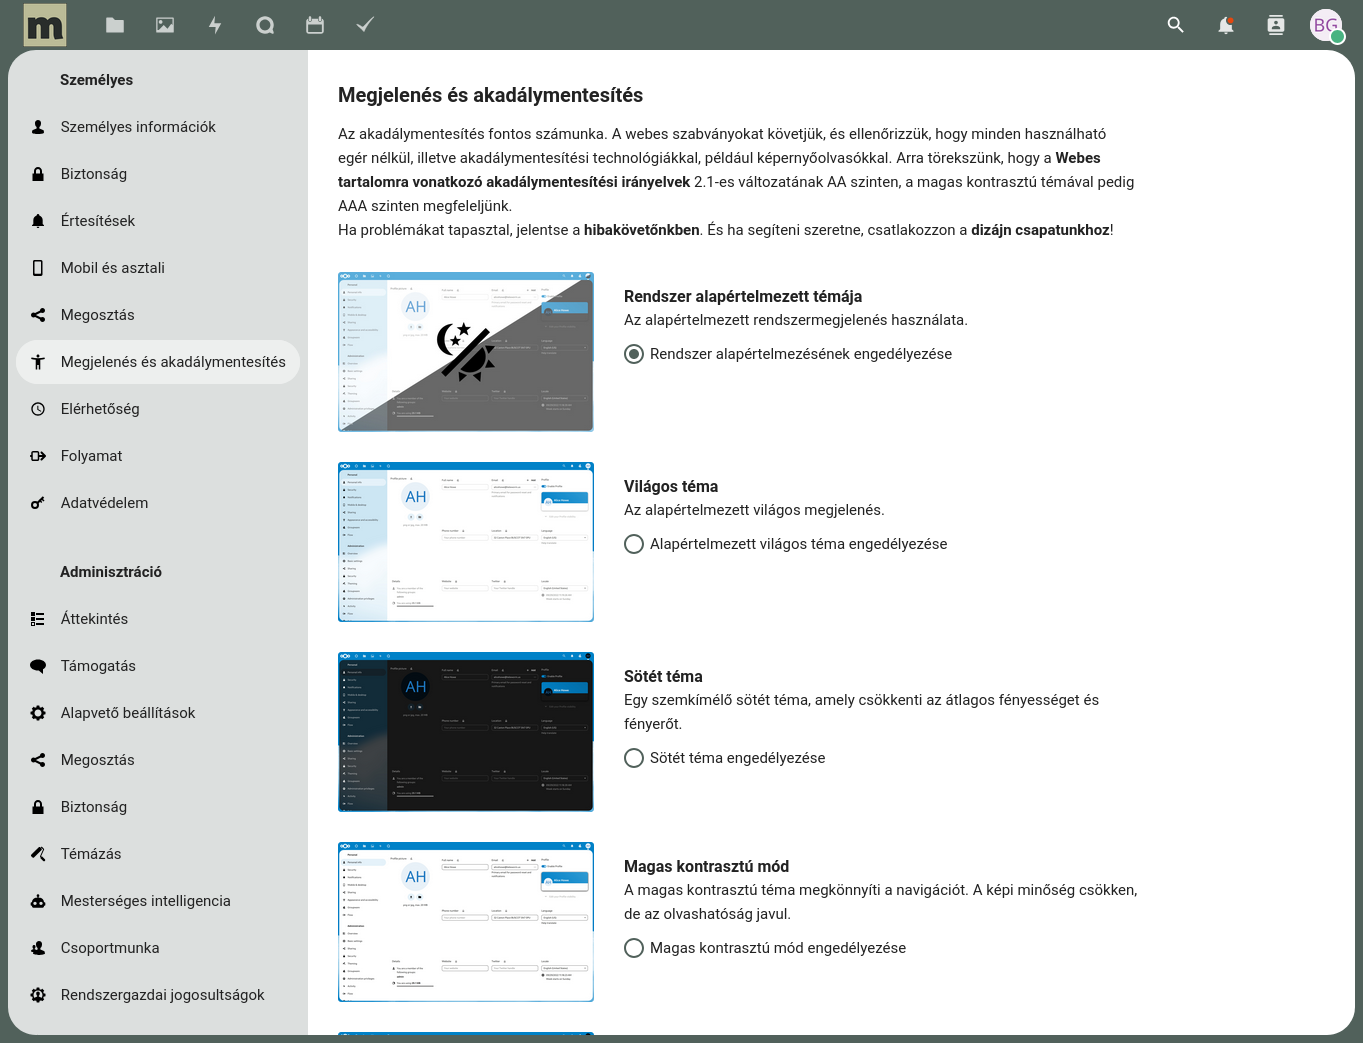This screenshot has width=1363, height=1043.
Task: Open the Csoportmunka admin section
Action: (158, 948)
